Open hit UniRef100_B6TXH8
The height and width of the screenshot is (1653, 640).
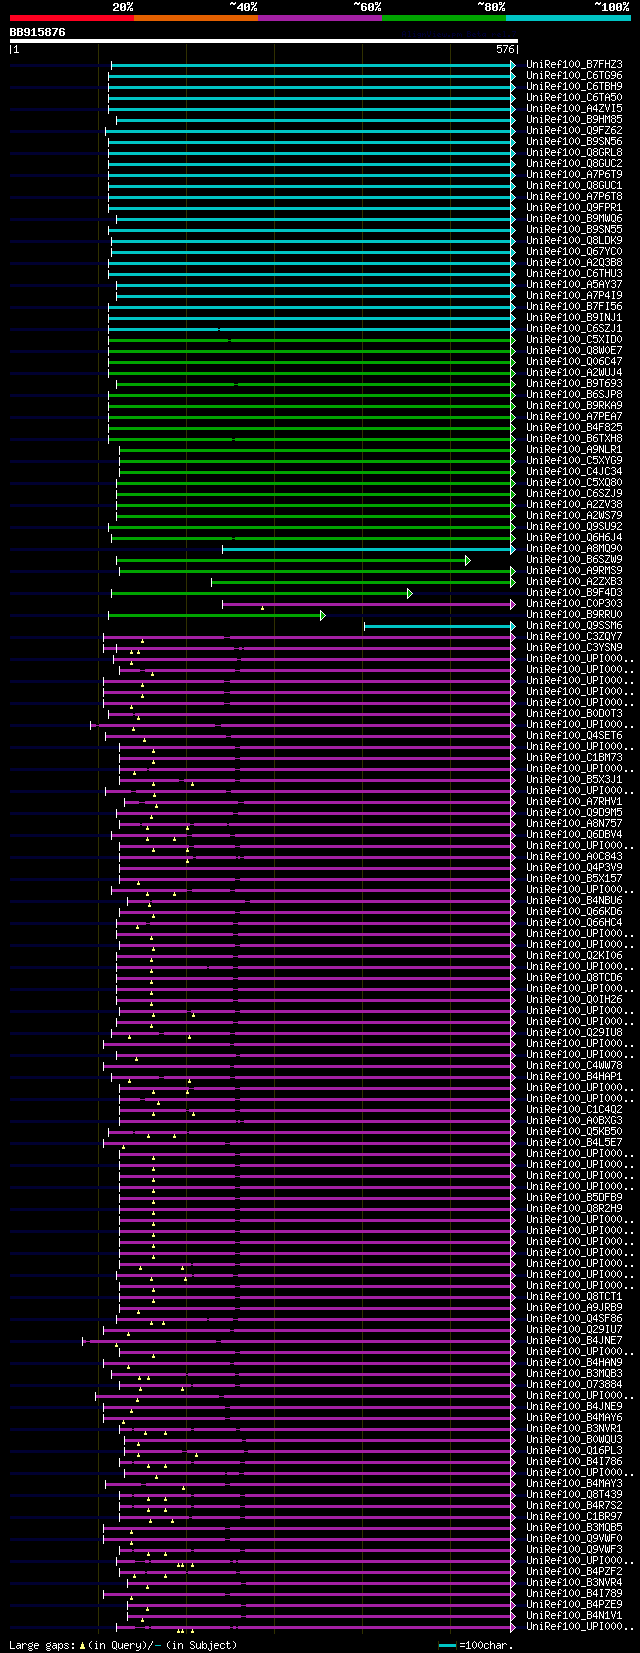point(574,438)
